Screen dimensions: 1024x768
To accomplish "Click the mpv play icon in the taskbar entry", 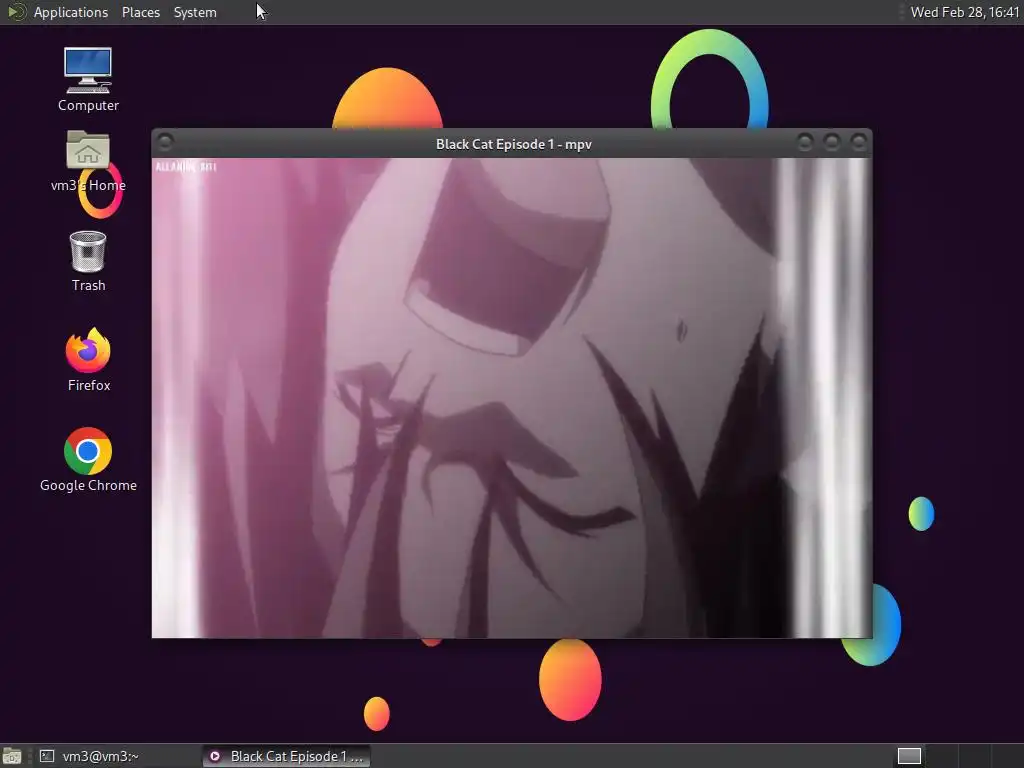I will click(x=215, y=756).
